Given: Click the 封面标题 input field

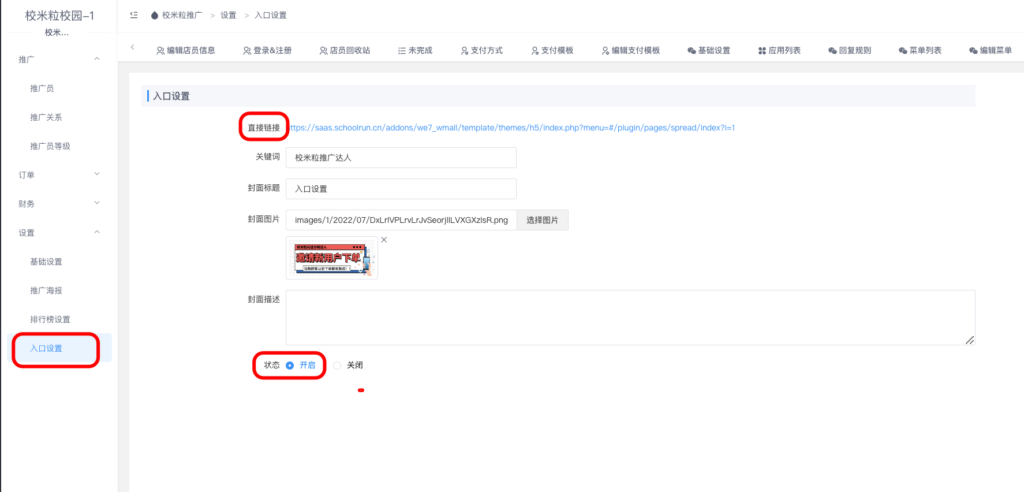Looking at the screenshot, I should [401, 189].
